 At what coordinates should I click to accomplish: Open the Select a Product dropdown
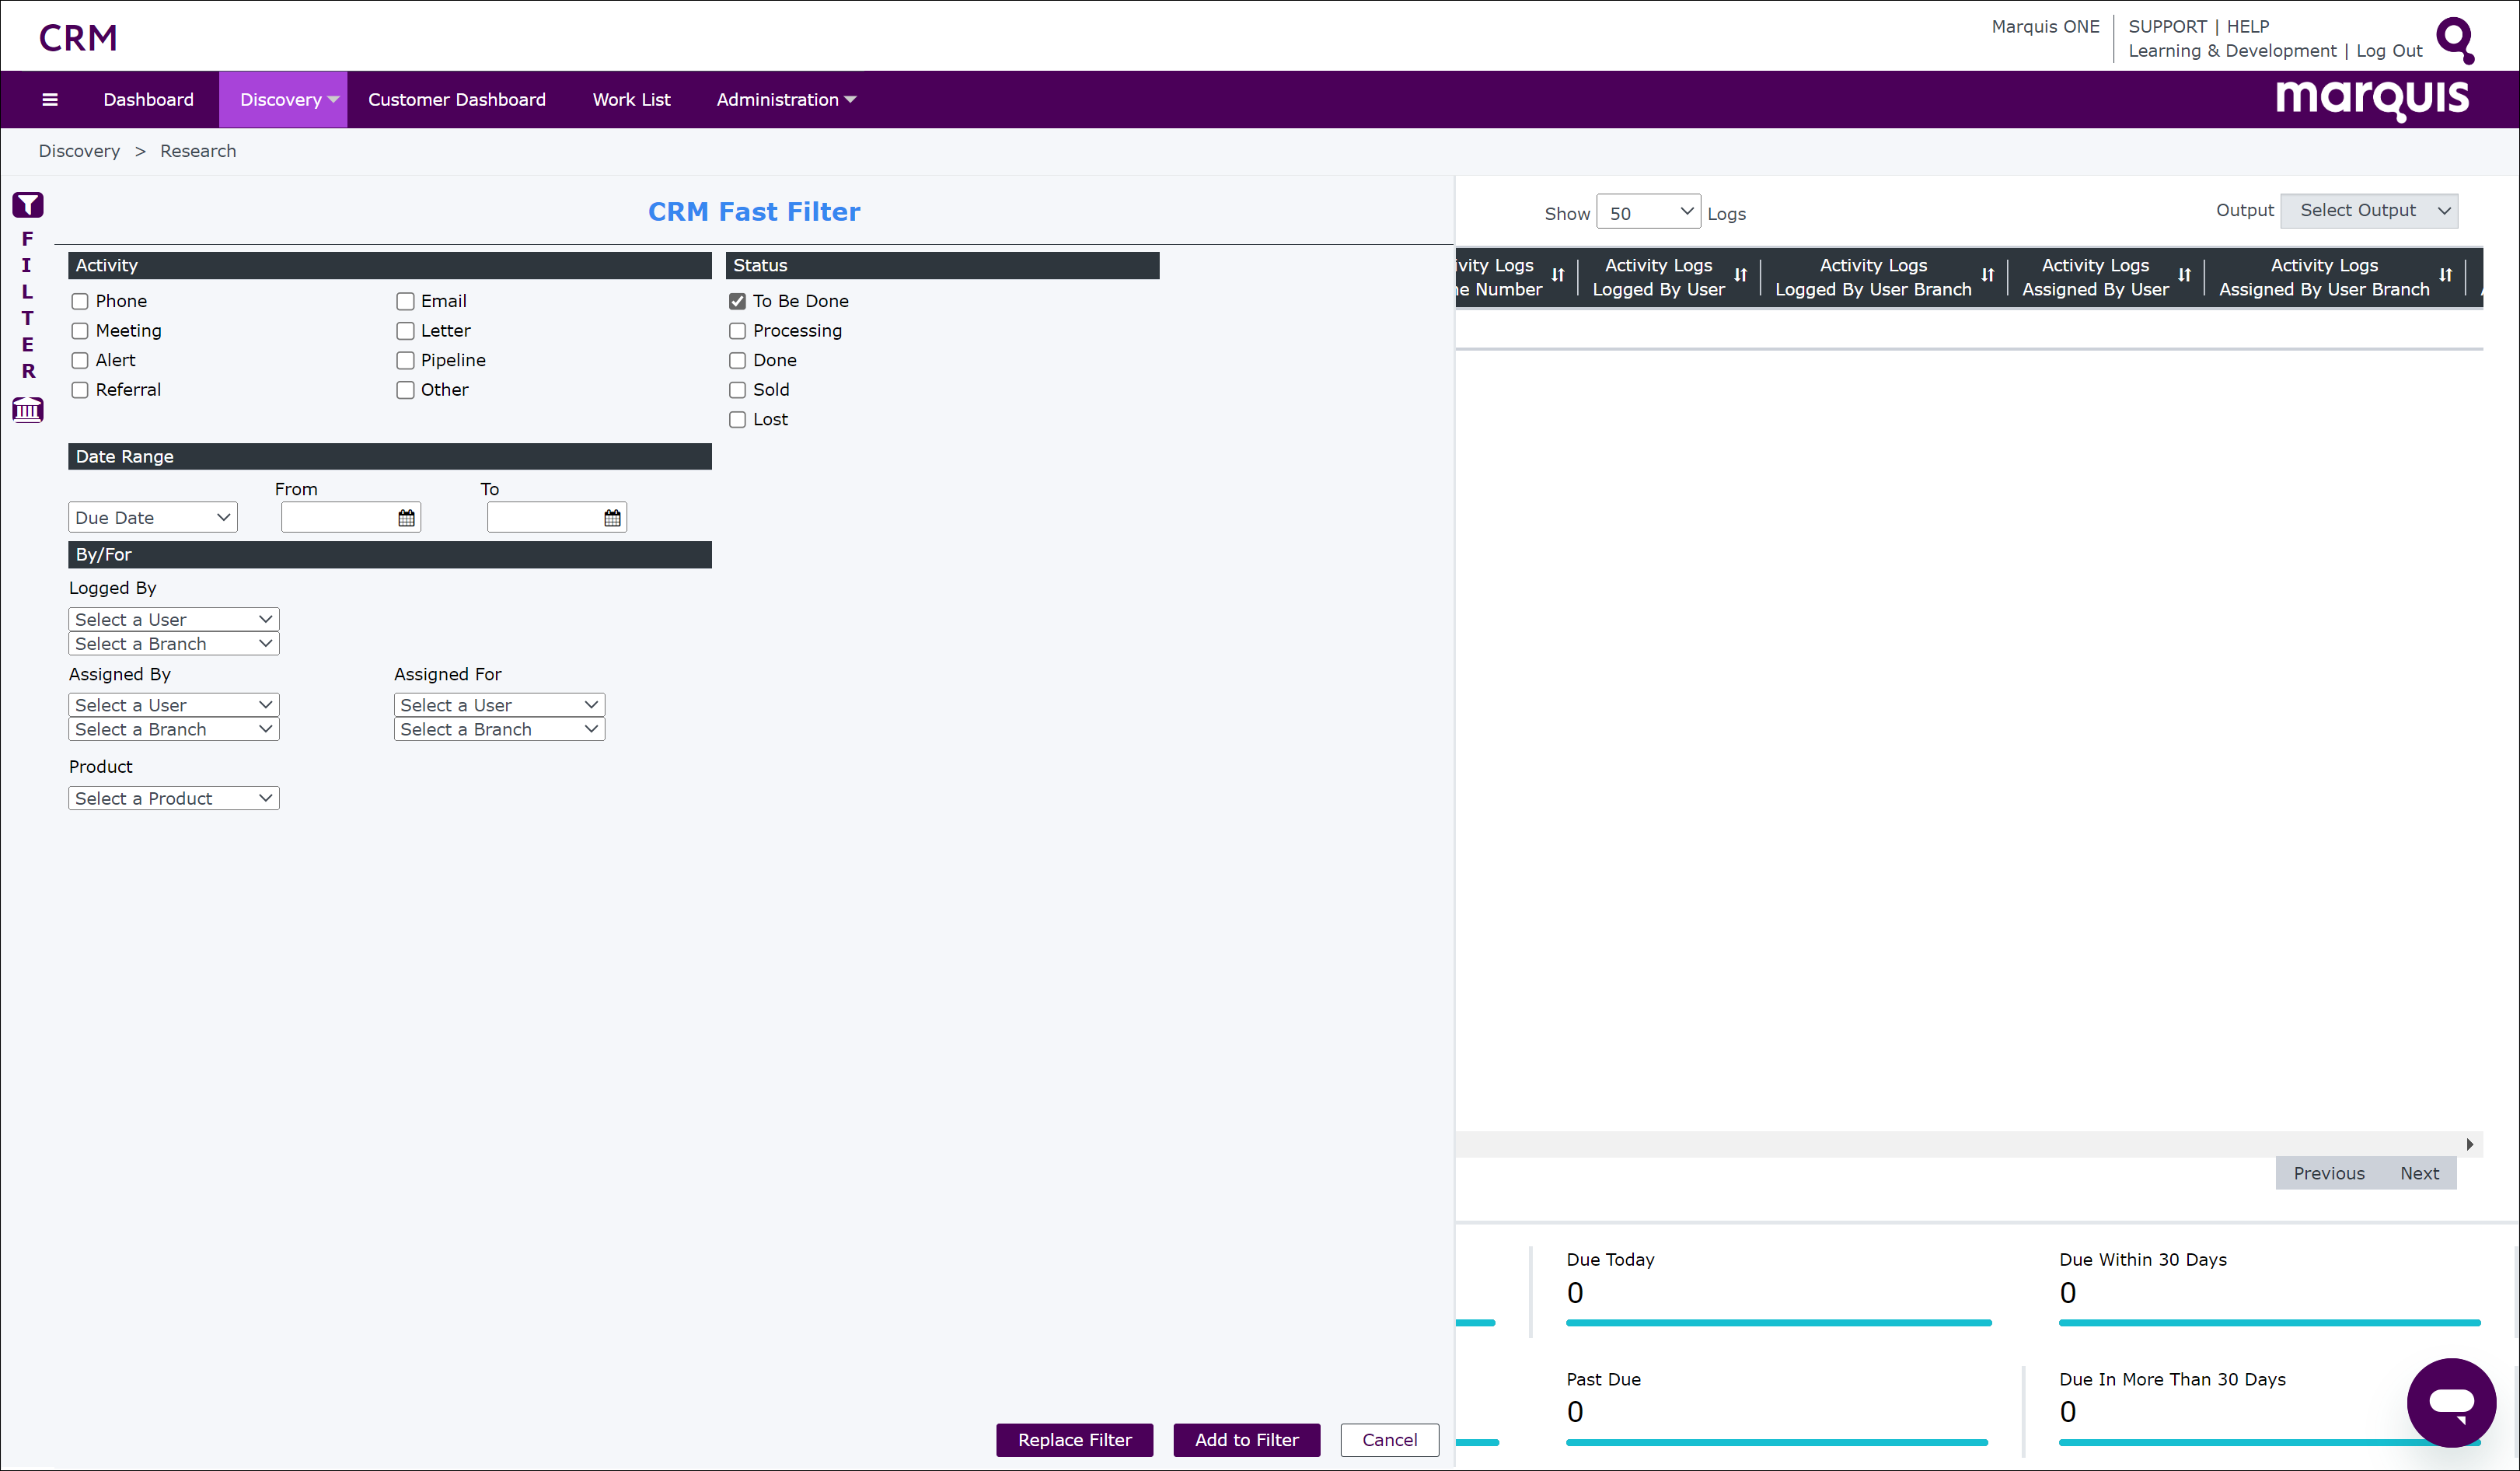173,797
